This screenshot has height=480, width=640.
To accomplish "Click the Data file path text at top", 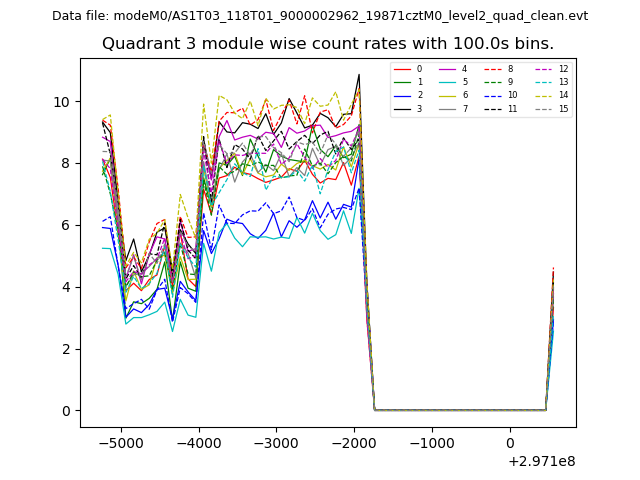I will (320, 16).
